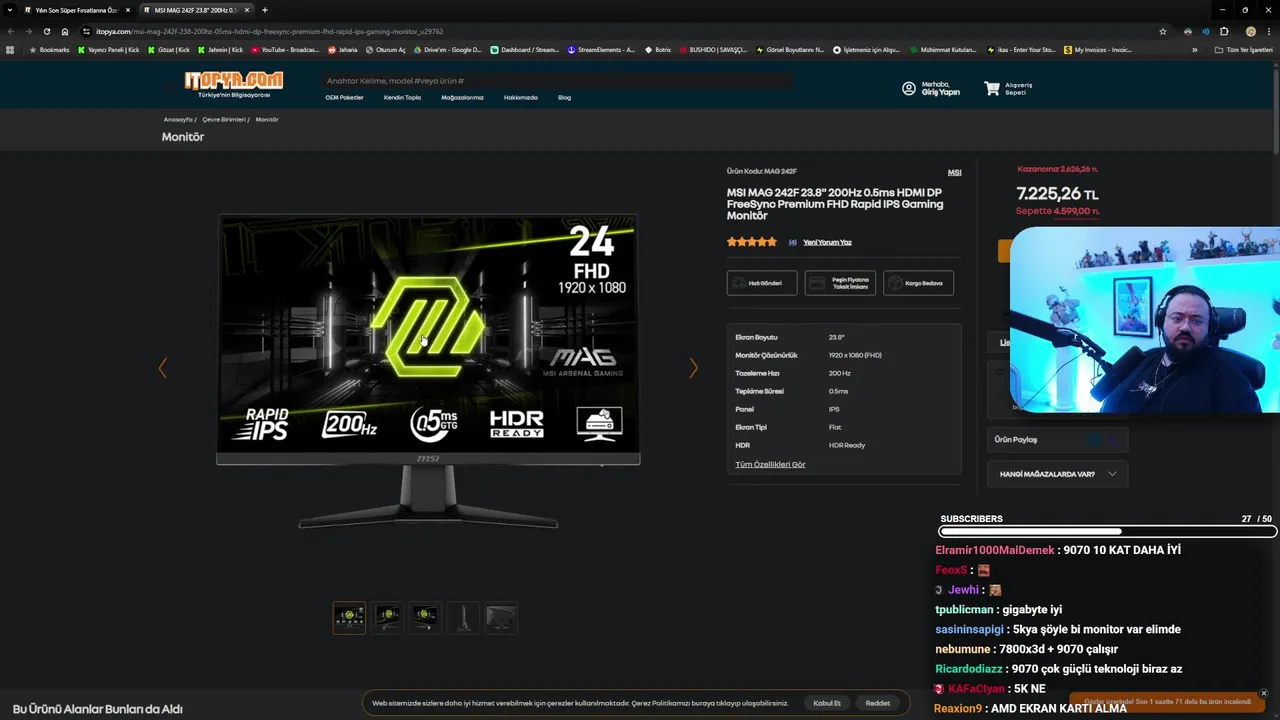Click the Hızlı Gönderi badge

tap(762, 283)
